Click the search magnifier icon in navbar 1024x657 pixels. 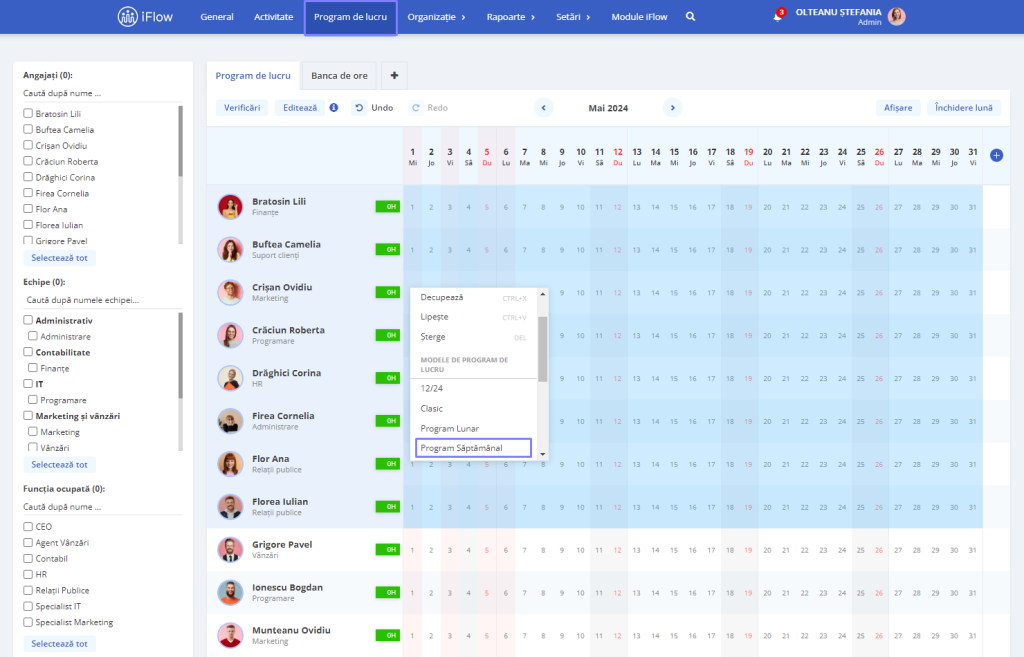pos(690,17)
